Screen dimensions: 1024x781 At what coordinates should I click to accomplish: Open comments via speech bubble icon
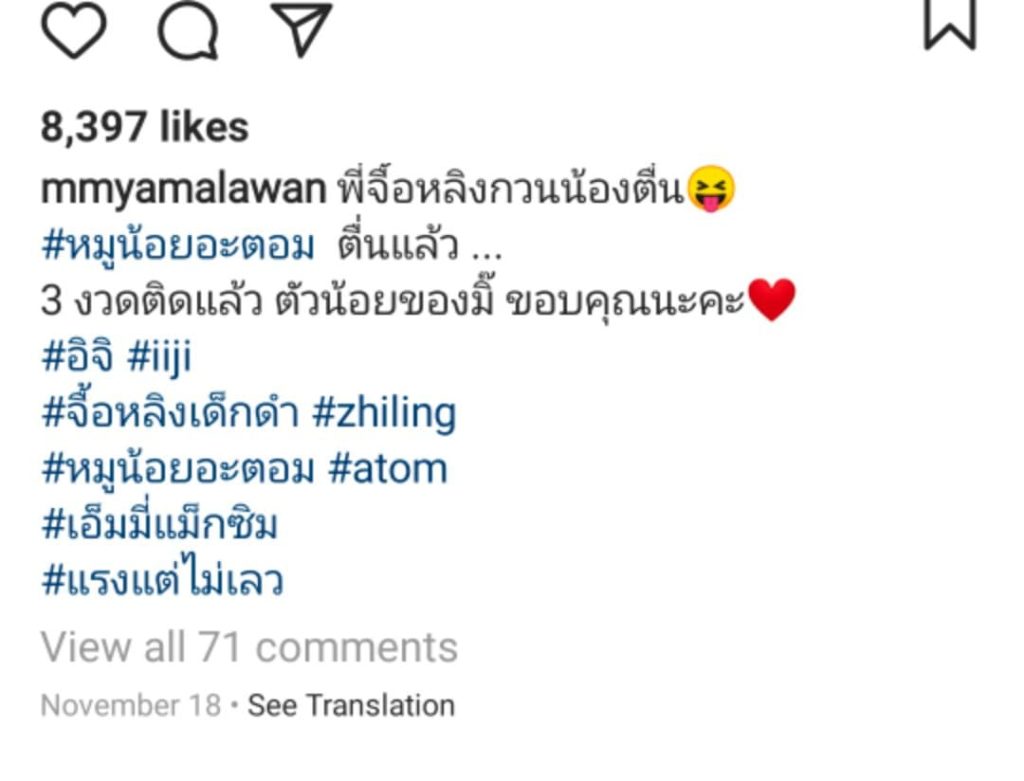coord(188,29)
